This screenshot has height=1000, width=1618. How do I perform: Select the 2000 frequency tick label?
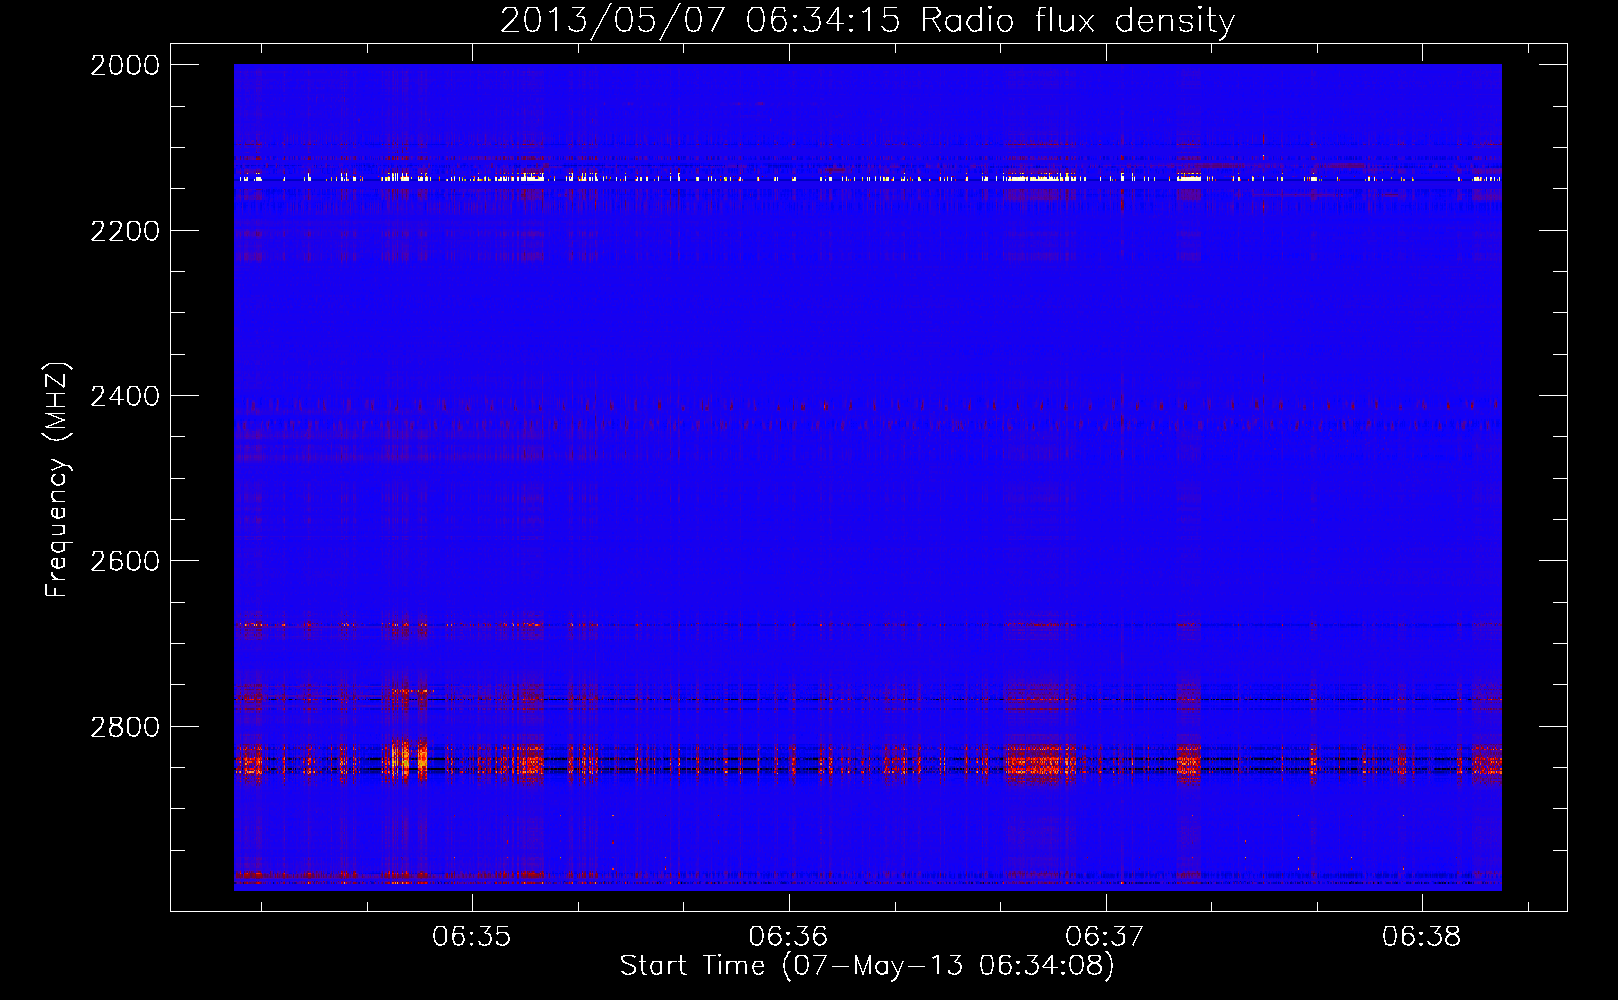pyautogui.click(x=125, y=65)
